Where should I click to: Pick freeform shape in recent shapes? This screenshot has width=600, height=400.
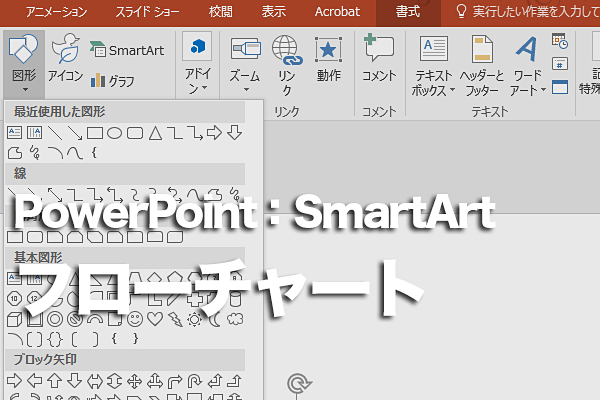[x=15, y=153]
